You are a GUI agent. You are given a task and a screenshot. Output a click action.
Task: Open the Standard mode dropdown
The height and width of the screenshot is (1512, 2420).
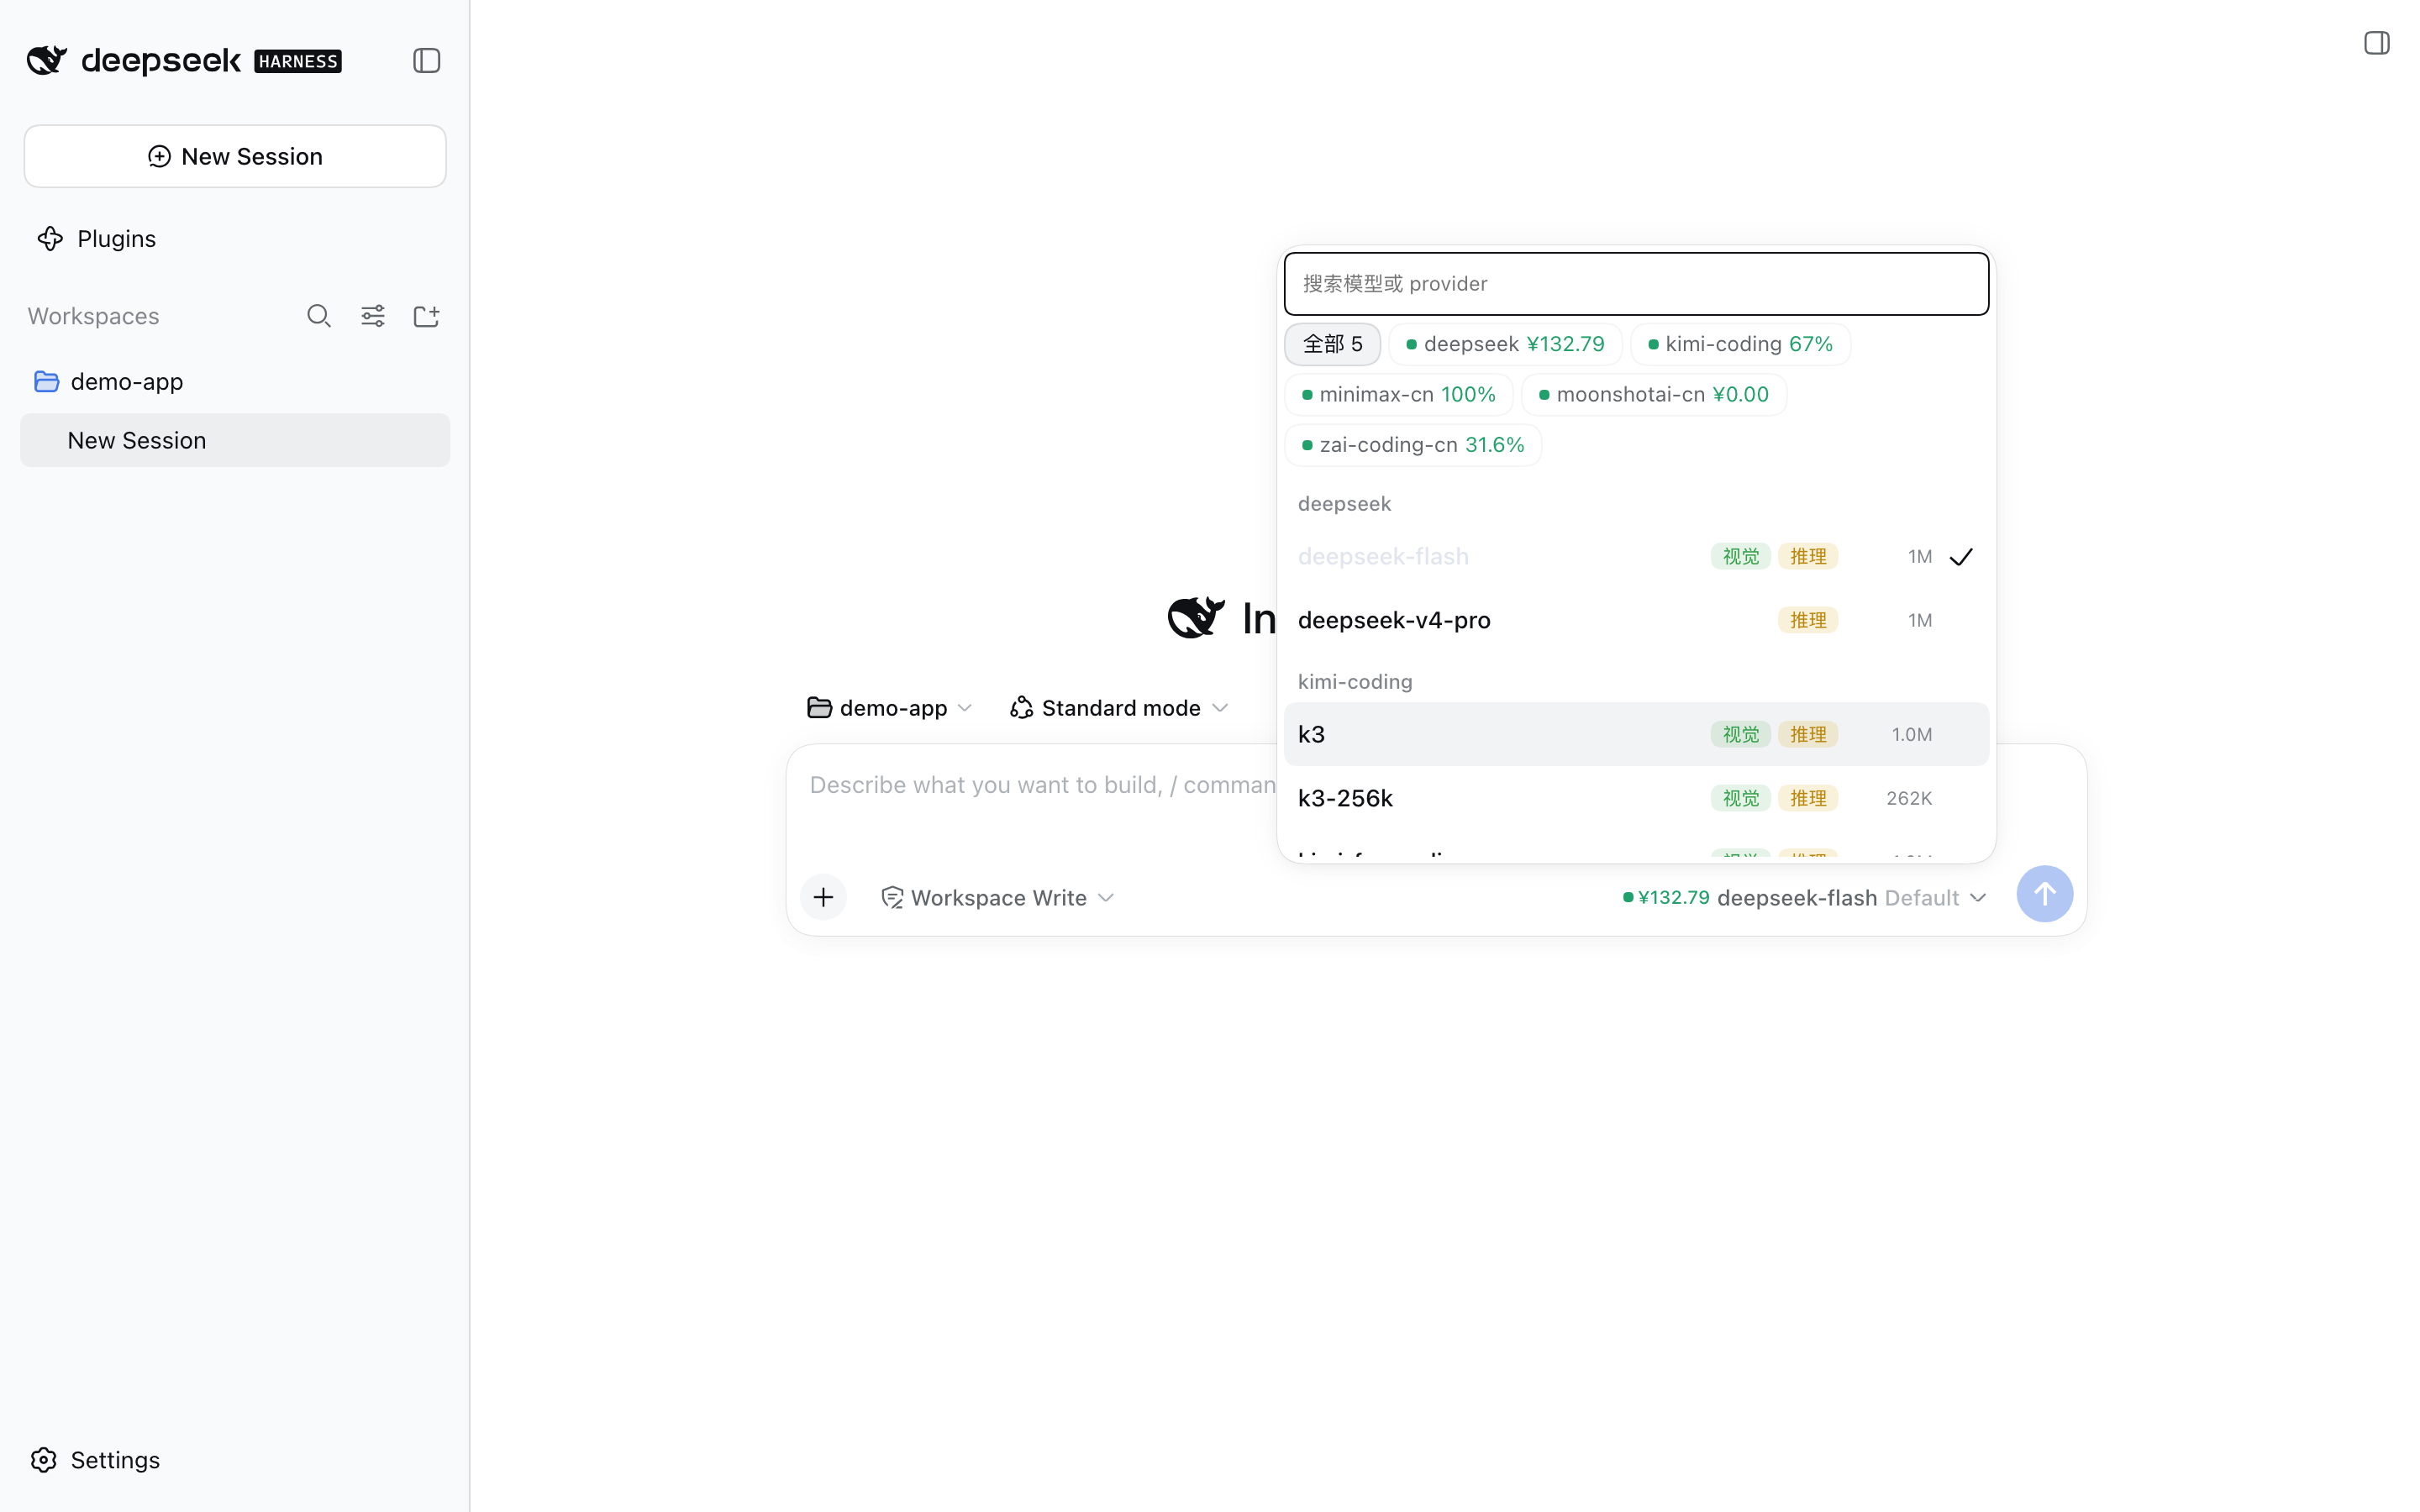point(1118,708)
